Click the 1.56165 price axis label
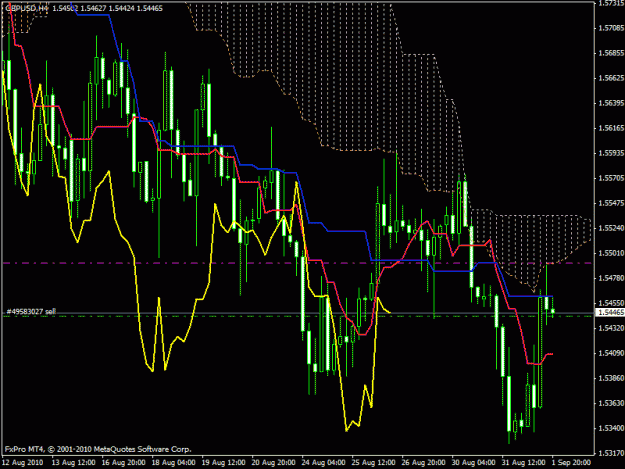 click(x=611, y=128)
